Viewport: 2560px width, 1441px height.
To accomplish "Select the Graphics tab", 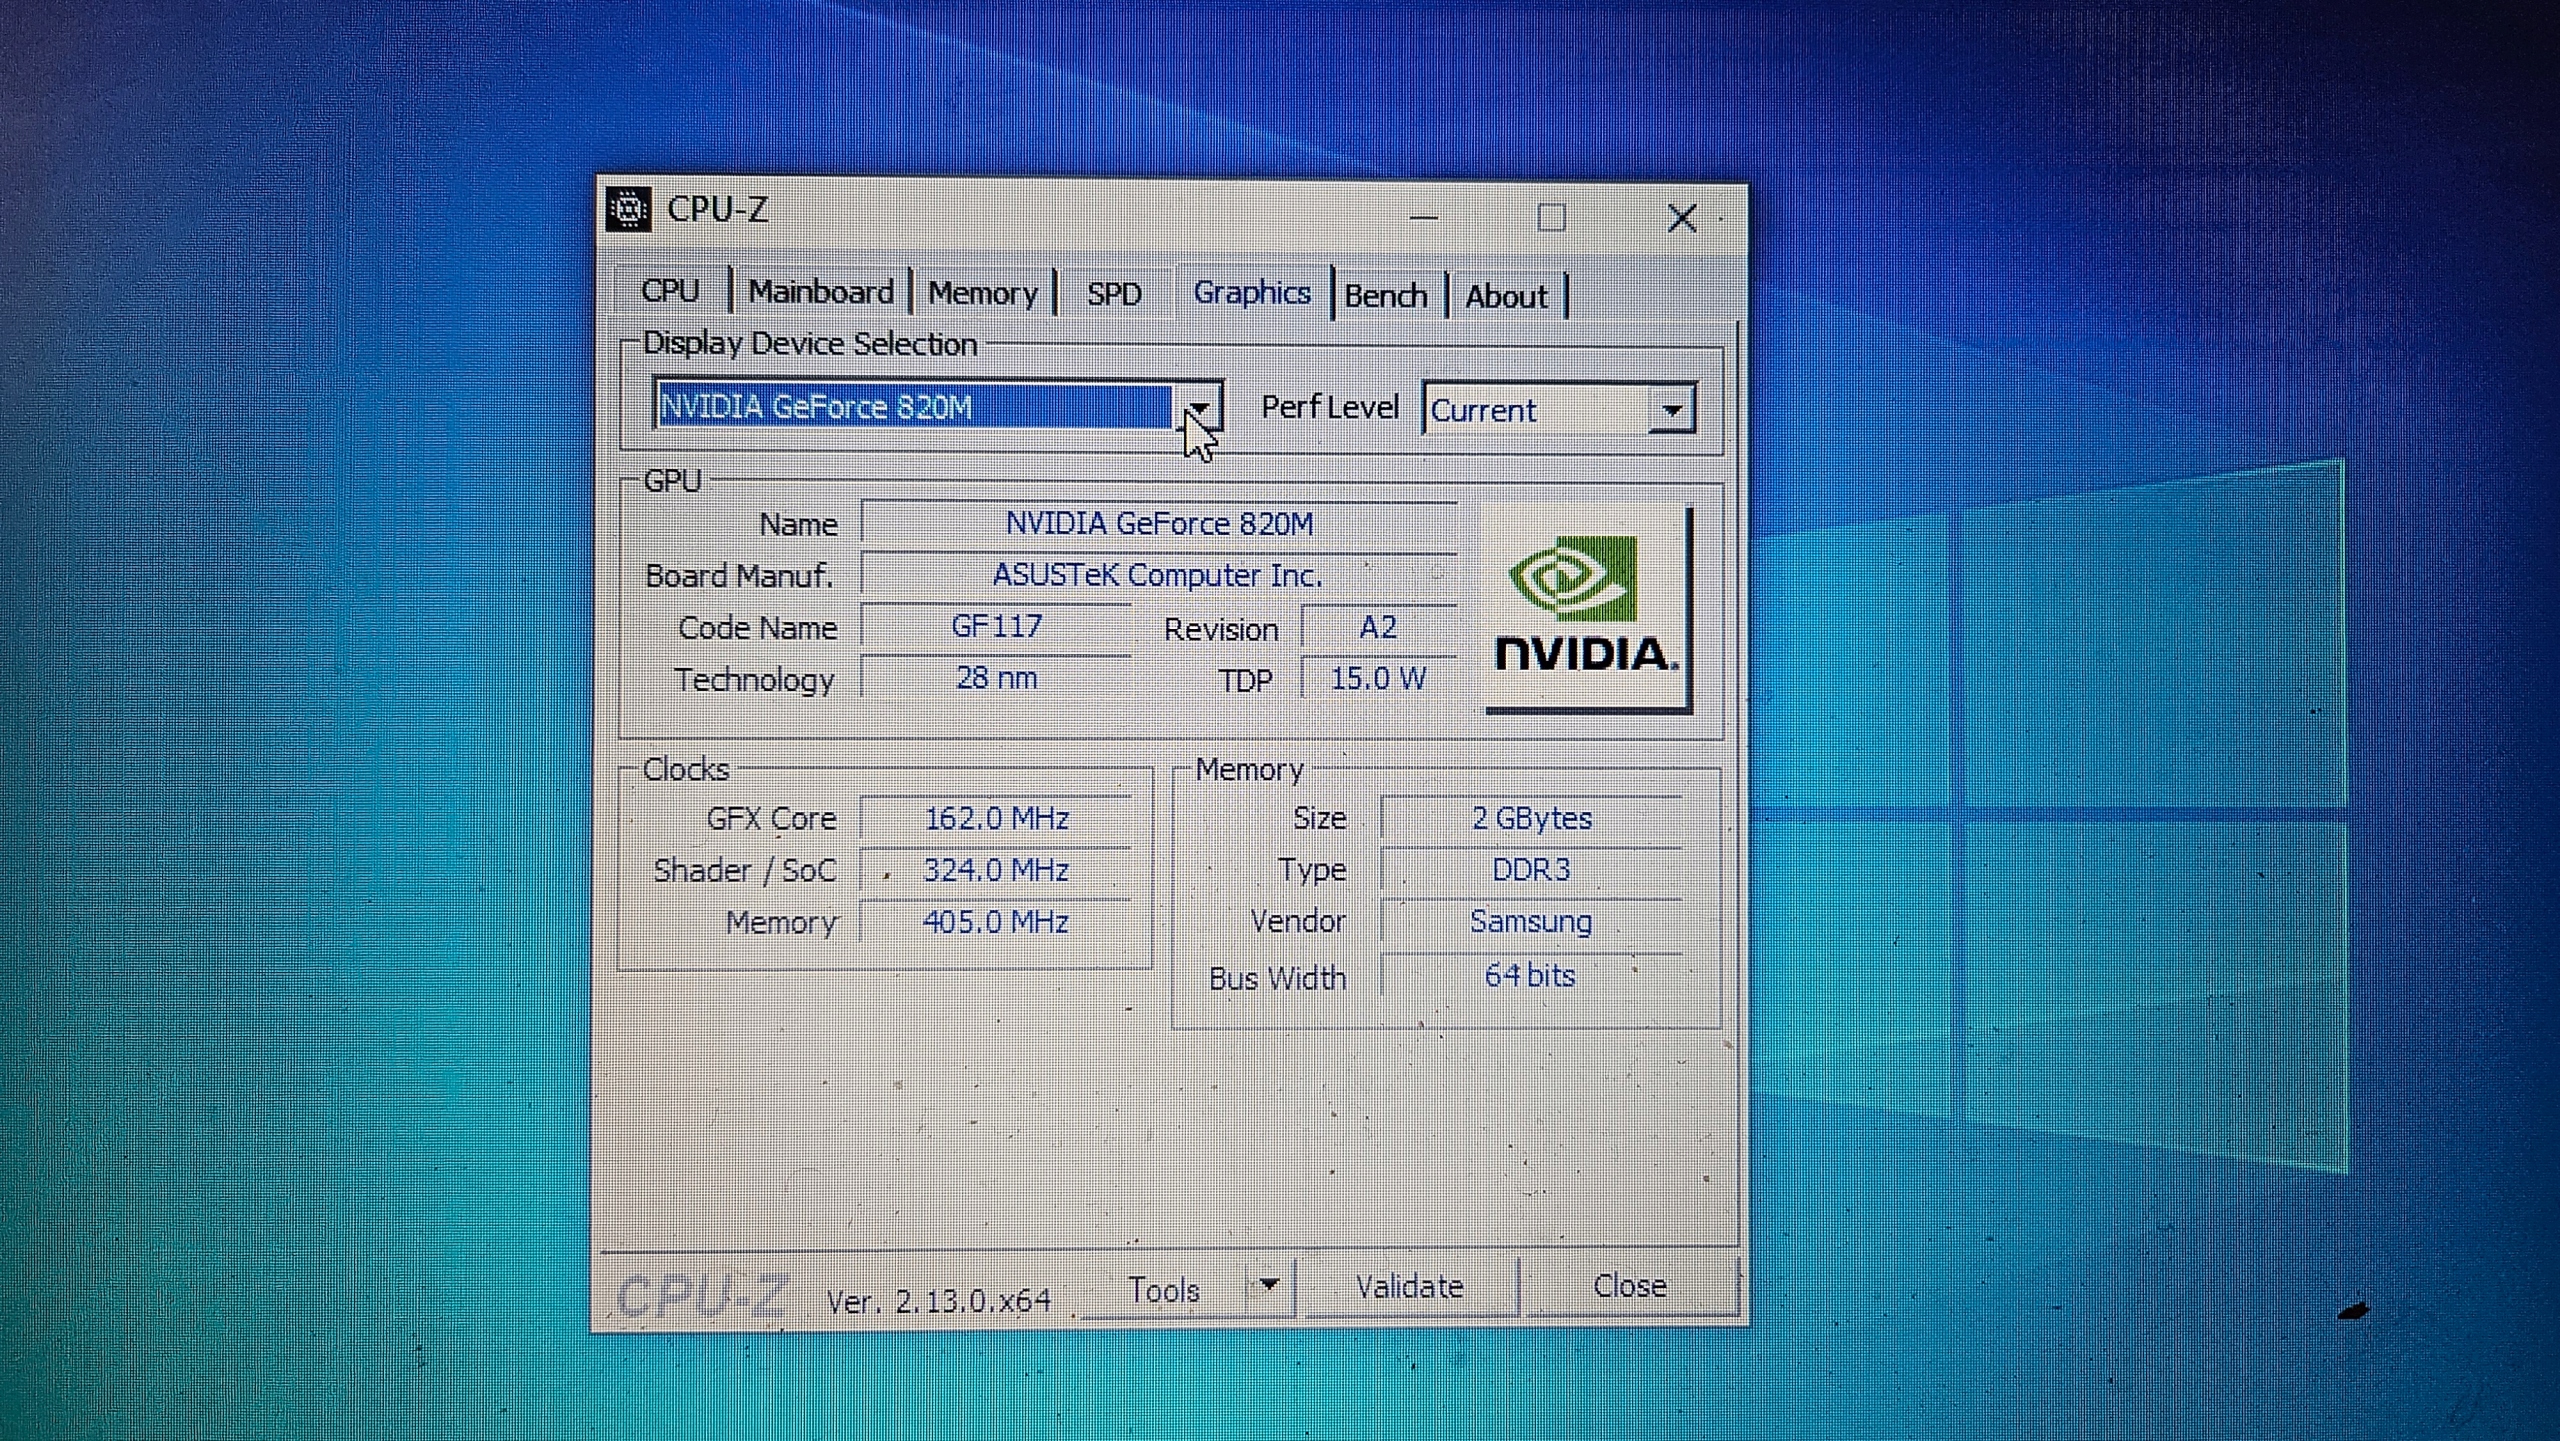I will coord(1252,292).
